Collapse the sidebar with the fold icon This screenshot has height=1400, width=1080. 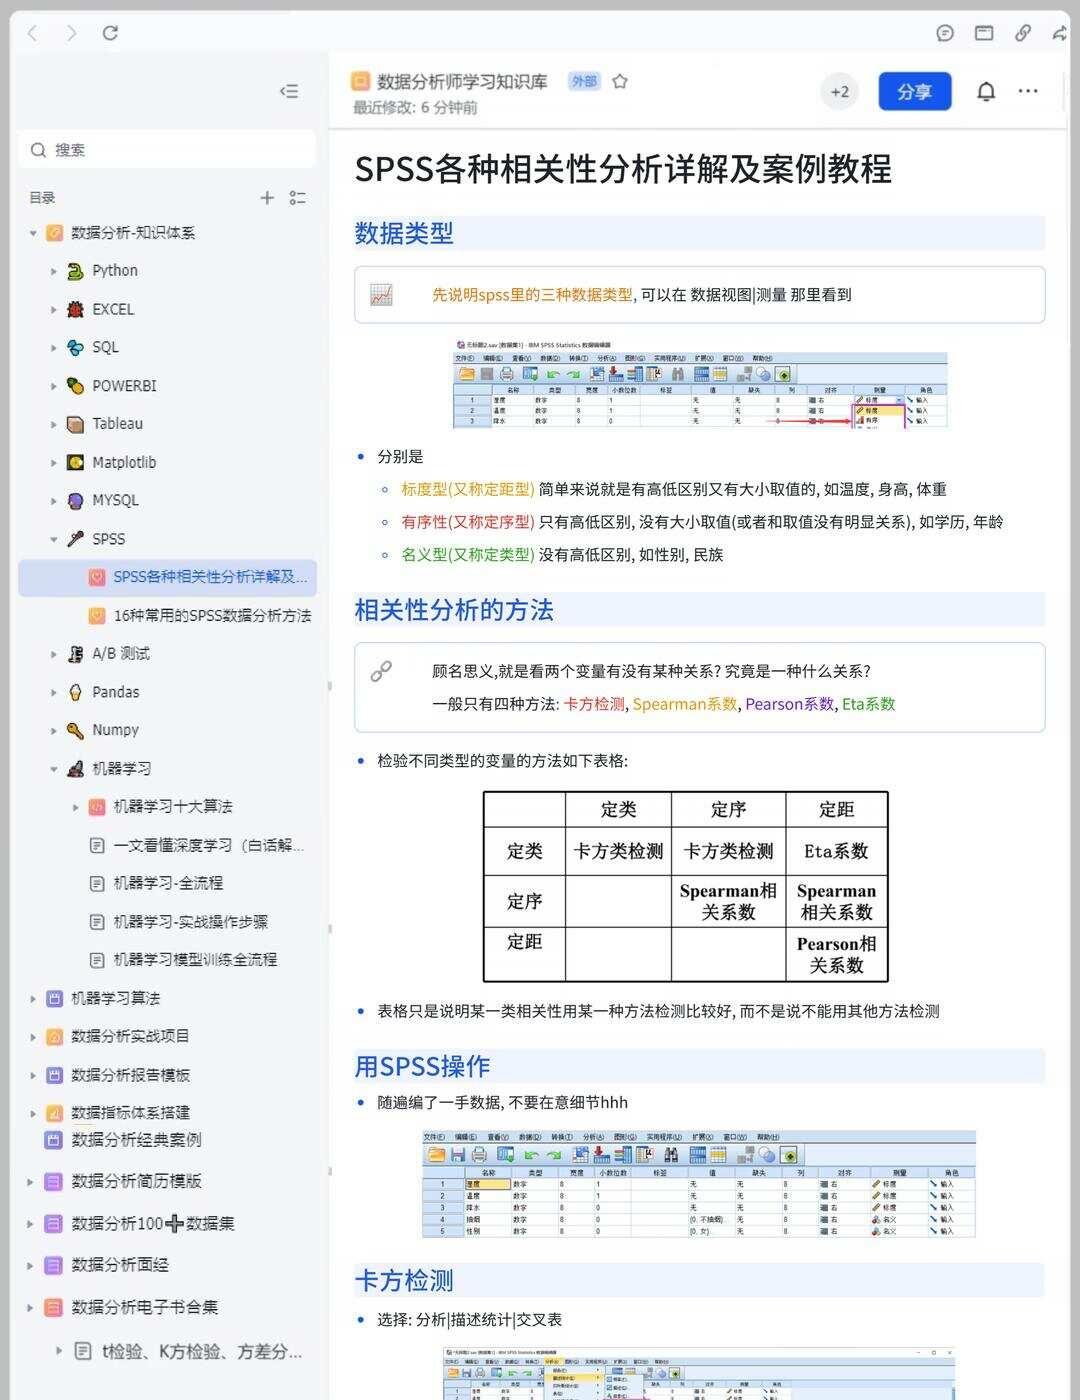[x=289, y=91]
